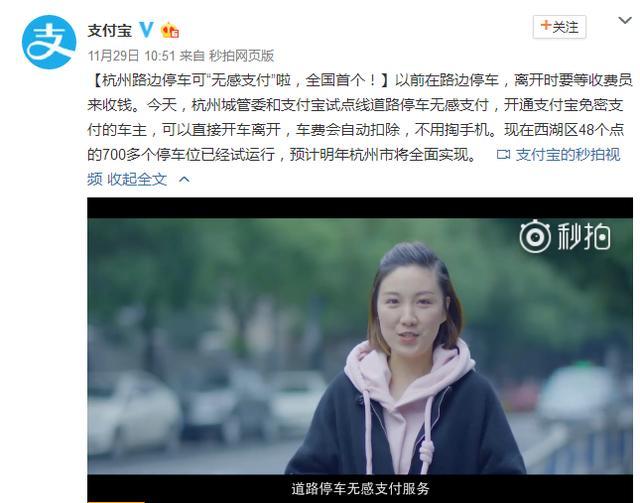Click the orange crown membership badge

170,31
